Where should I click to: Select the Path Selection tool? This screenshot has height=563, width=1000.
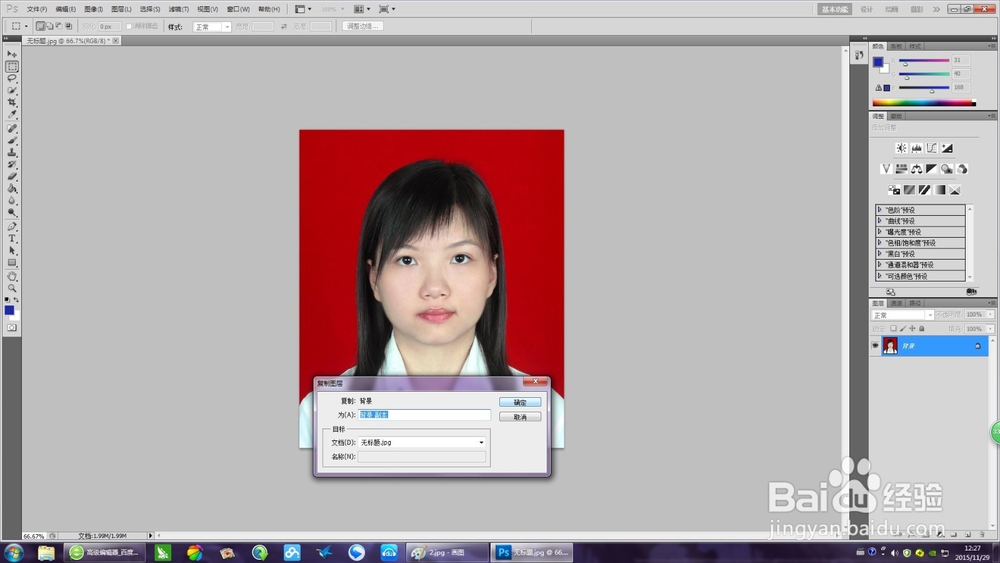[x=12, y=251]
